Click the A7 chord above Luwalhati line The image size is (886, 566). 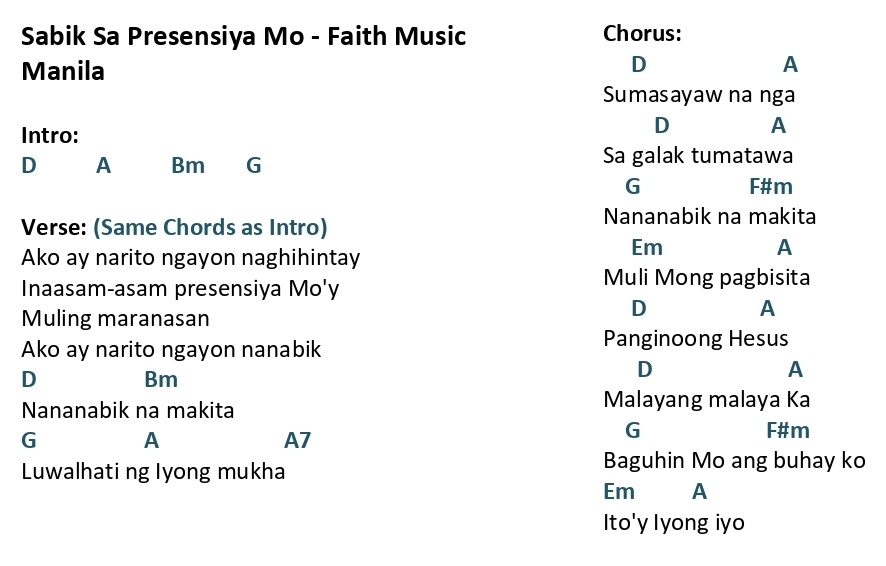coord(297,440)
